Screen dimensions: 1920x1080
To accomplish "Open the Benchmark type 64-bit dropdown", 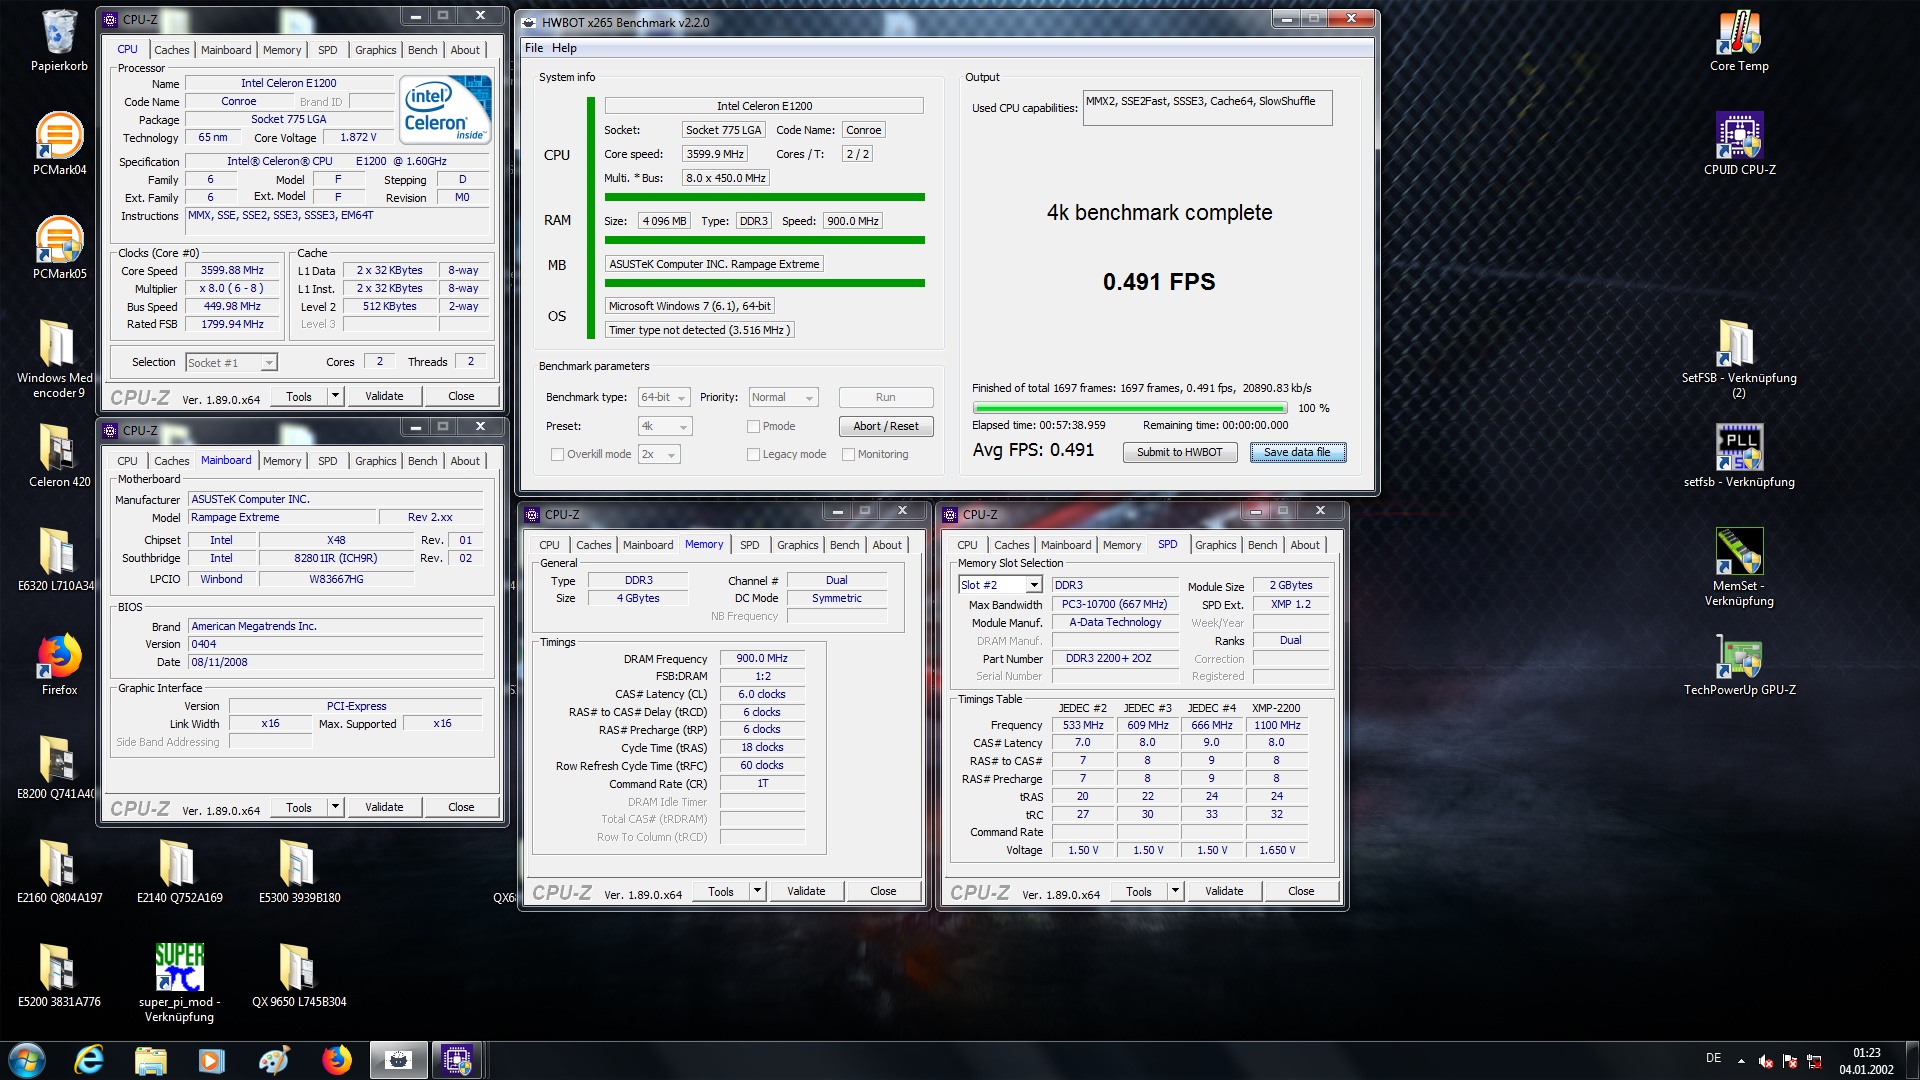I will point(664,397).
